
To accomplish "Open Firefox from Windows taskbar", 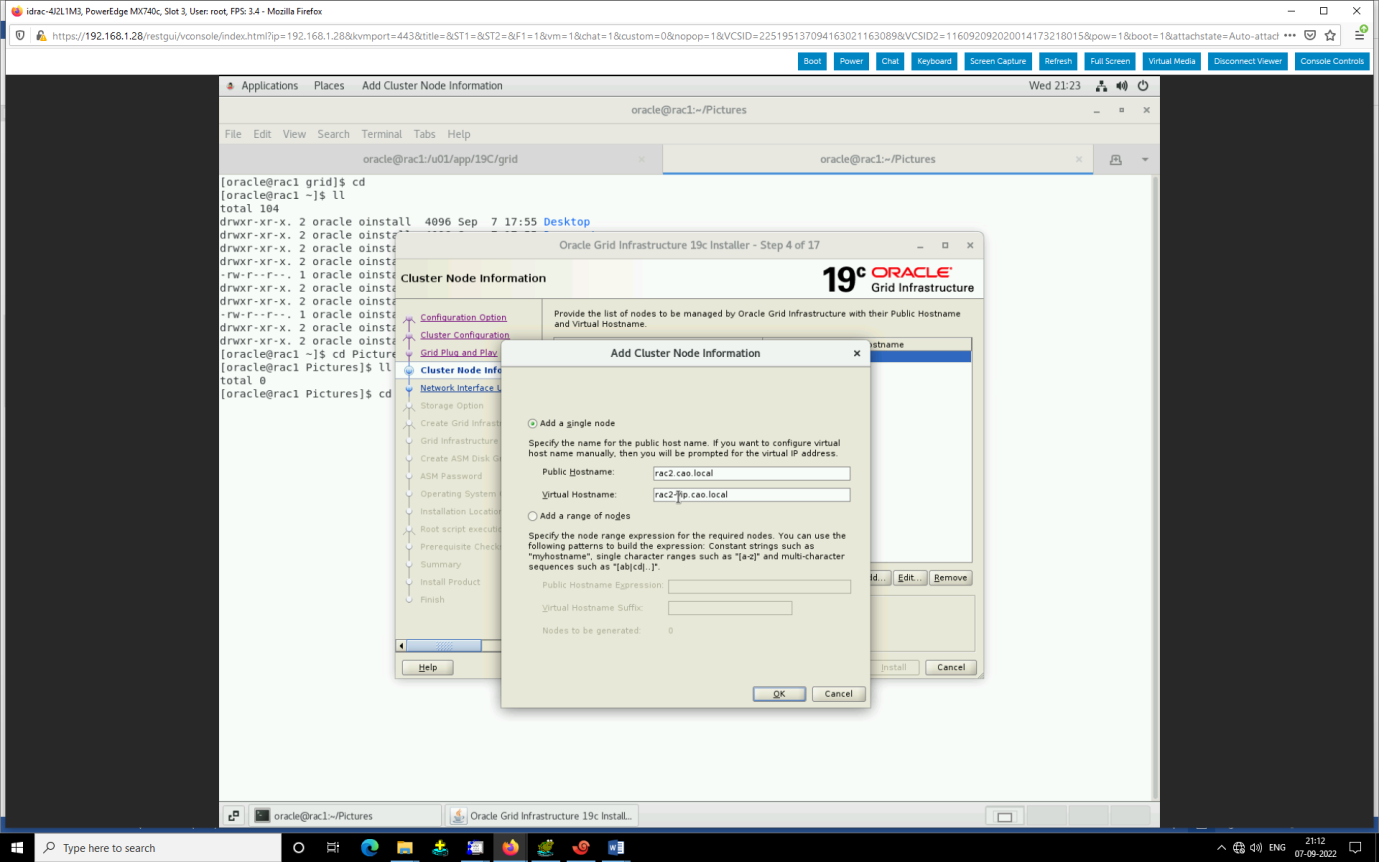I will pyautogui.click(x=510, y=847).
